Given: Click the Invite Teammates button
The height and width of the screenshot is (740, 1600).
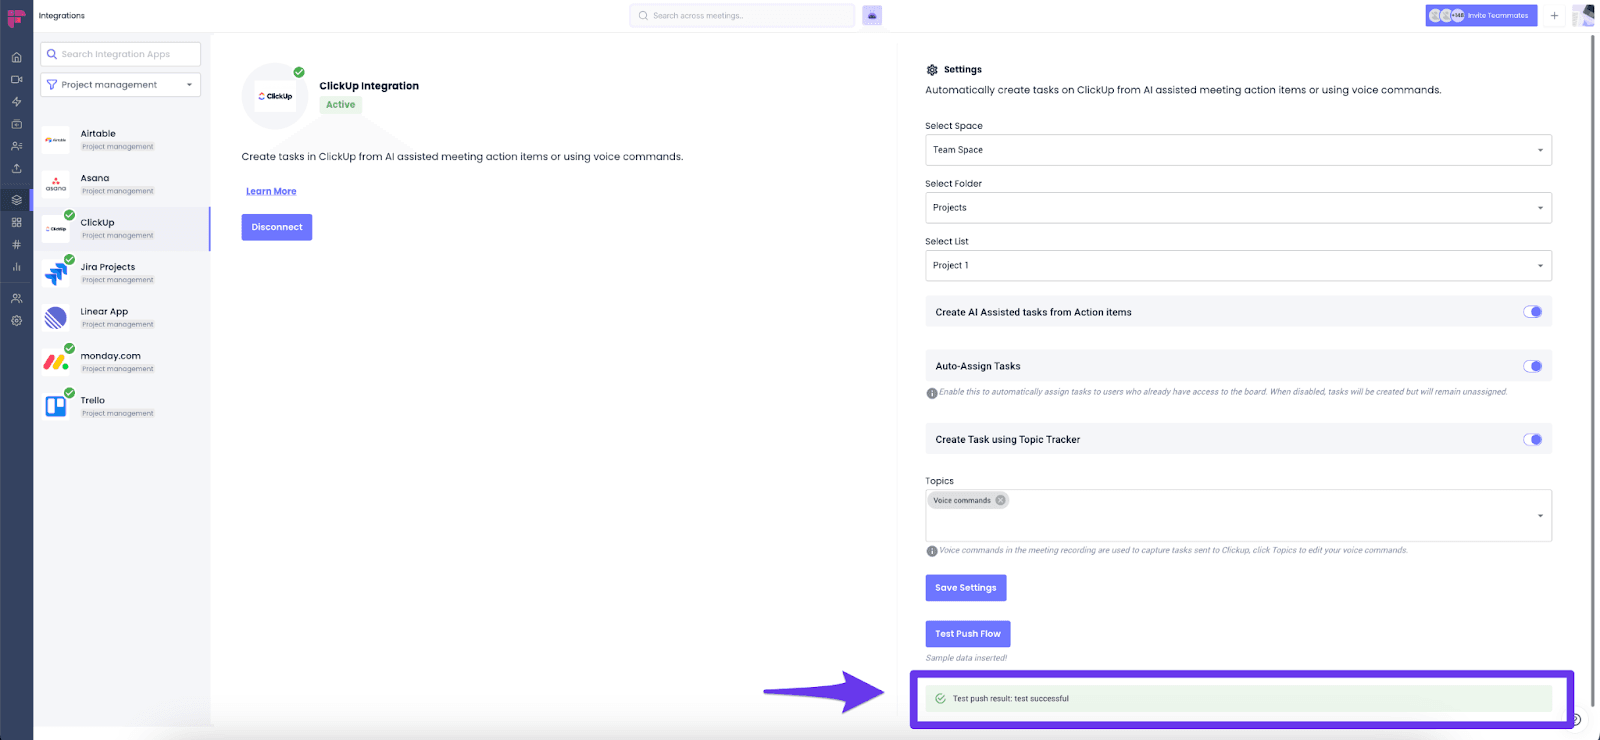Looking at the screenshot, I should pyautogui.click(x=1481, y=15).
